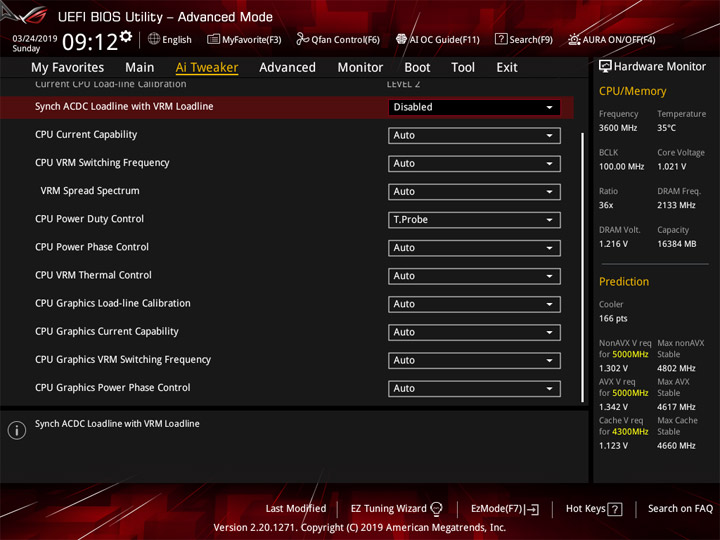Viewport: 720px width, 540px height.
Task: Open CPU Graphics Current Capability dropdown
Action: click(x=474, y=332)
